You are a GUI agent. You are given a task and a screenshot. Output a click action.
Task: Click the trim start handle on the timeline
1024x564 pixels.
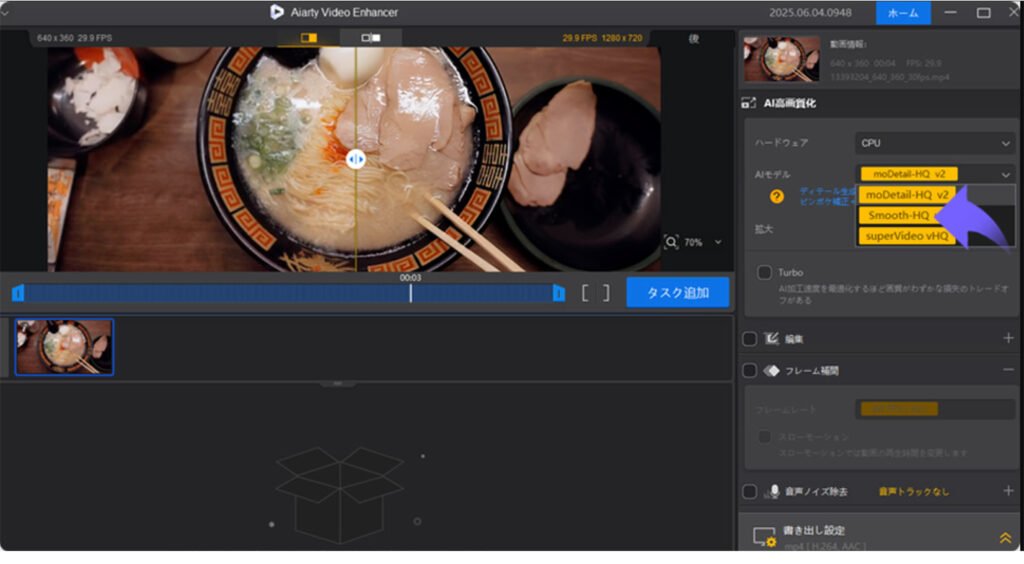(x=18, y=294)
